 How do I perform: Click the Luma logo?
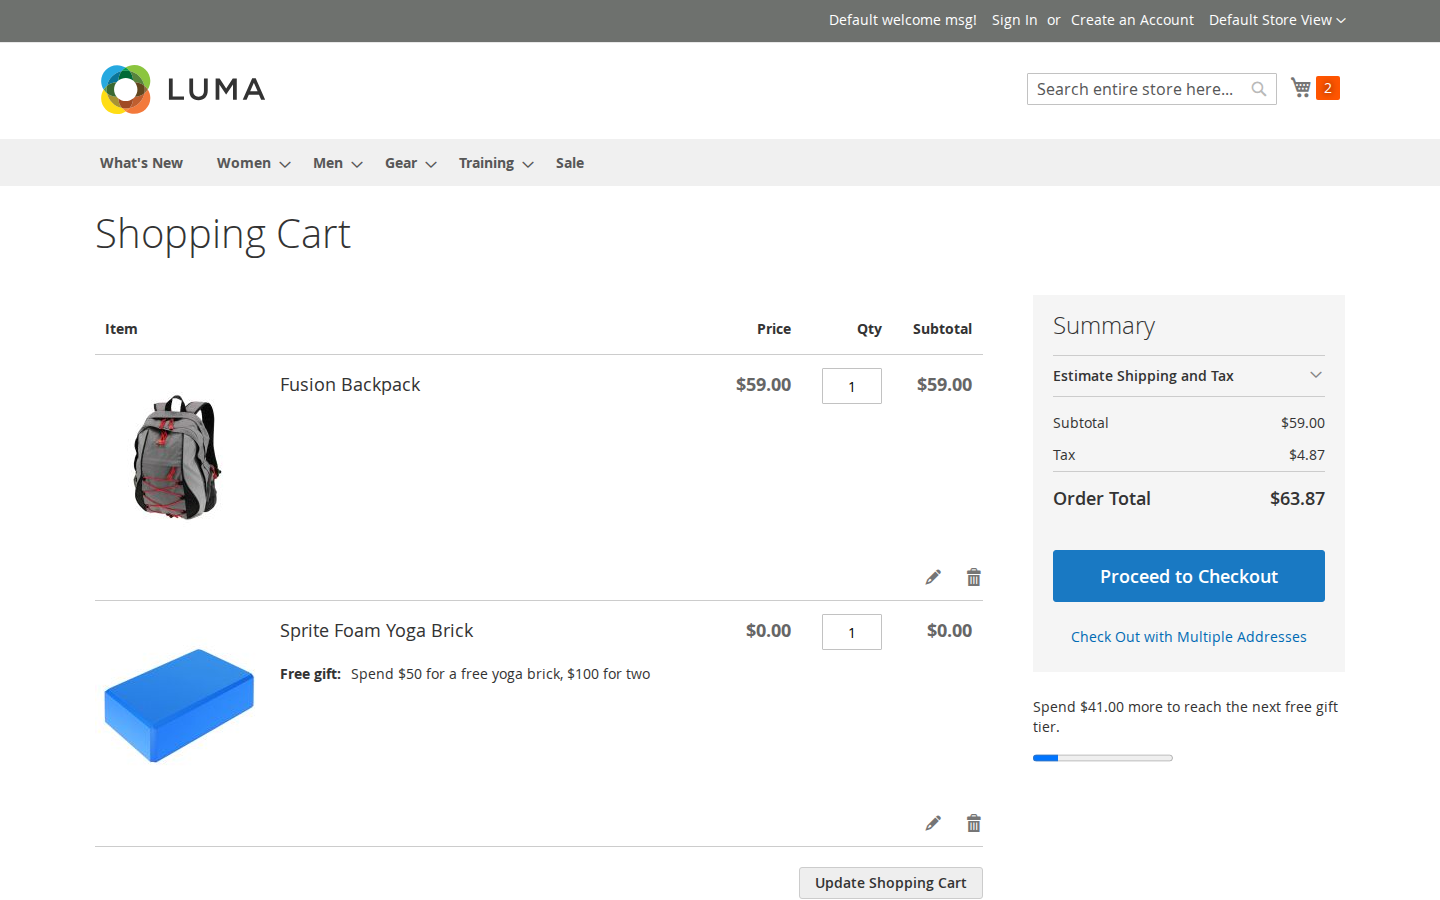pyautogui.click(x=183, y=89)
